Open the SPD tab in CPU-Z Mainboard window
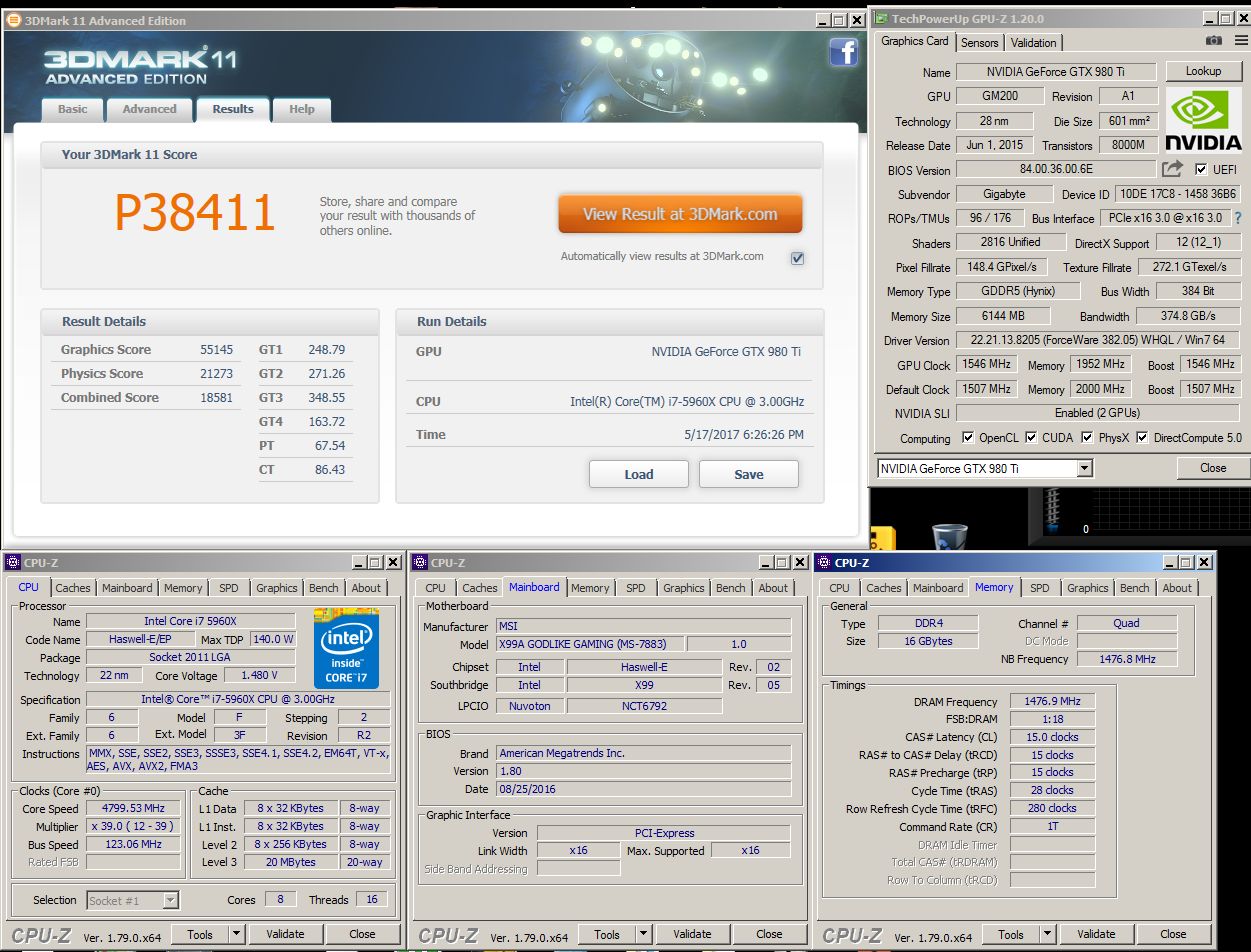The height and width of the screenshot is (952, 1251). 636,588
